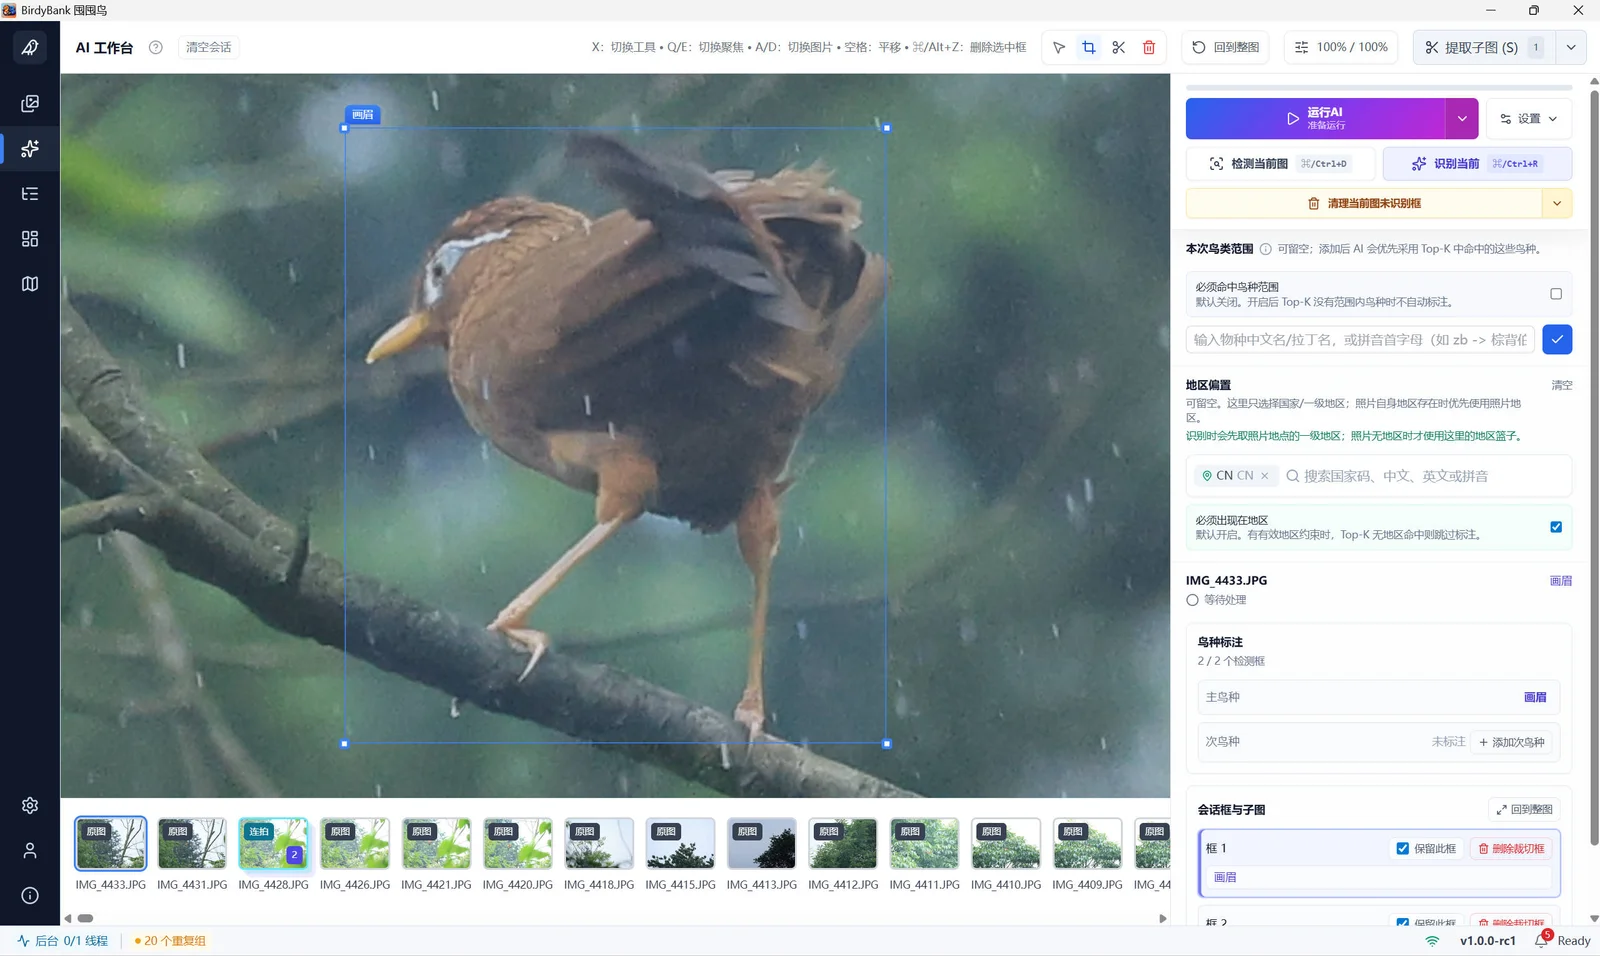Viewport: 1600px width, 956px height.
Task: Open the 设置 dropdown
Action: 1529,119
